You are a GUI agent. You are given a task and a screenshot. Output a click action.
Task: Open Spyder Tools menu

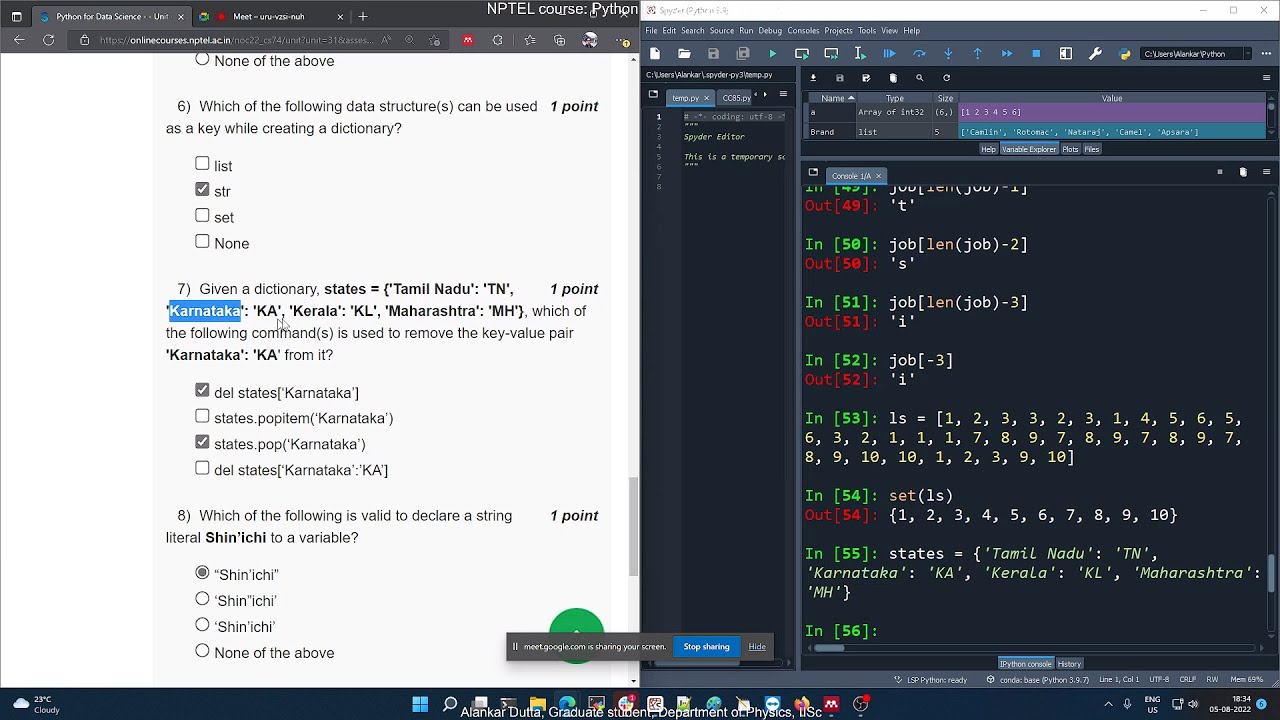pos(867,31)
